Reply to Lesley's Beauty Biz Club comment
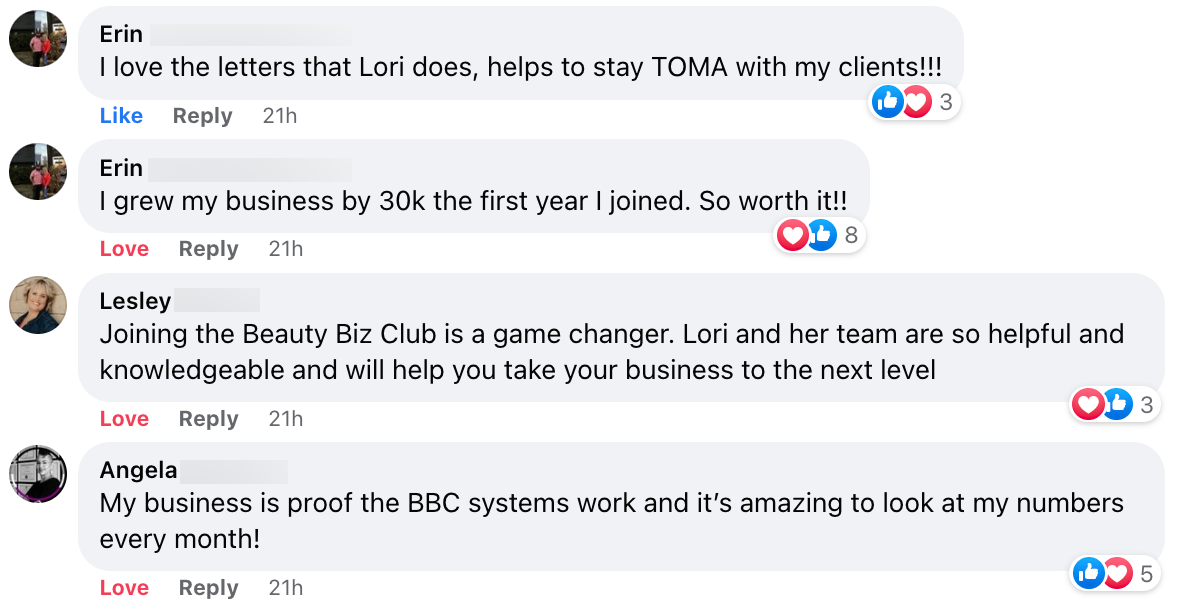 208,419
